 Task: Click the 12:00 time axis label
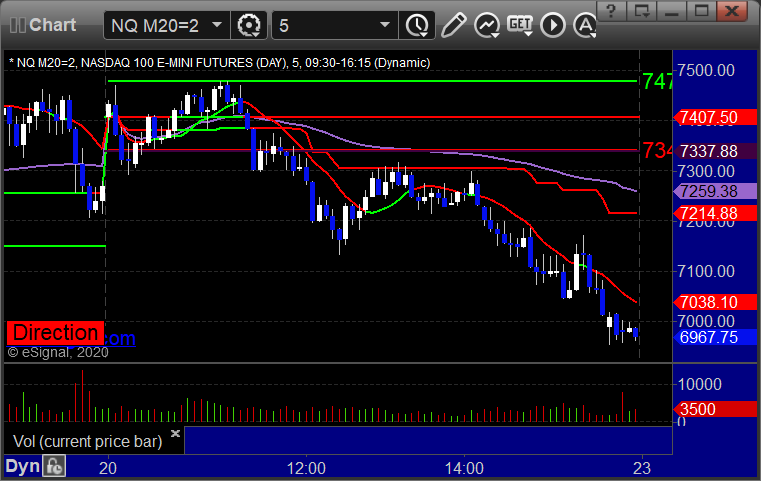pos(306,468)
